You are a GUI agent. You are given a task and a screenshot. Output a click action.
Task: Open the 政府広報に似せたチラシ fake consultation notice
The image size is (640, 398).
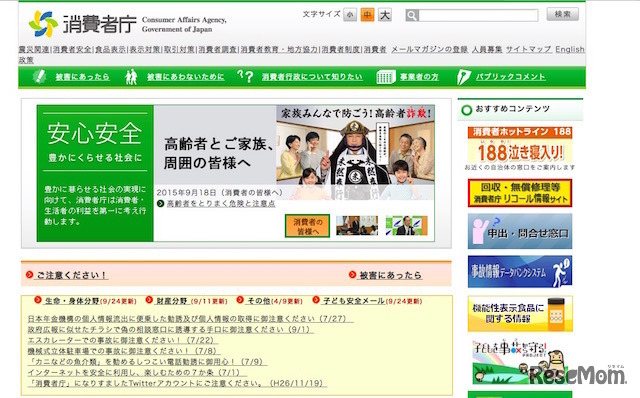pos(171,329)
